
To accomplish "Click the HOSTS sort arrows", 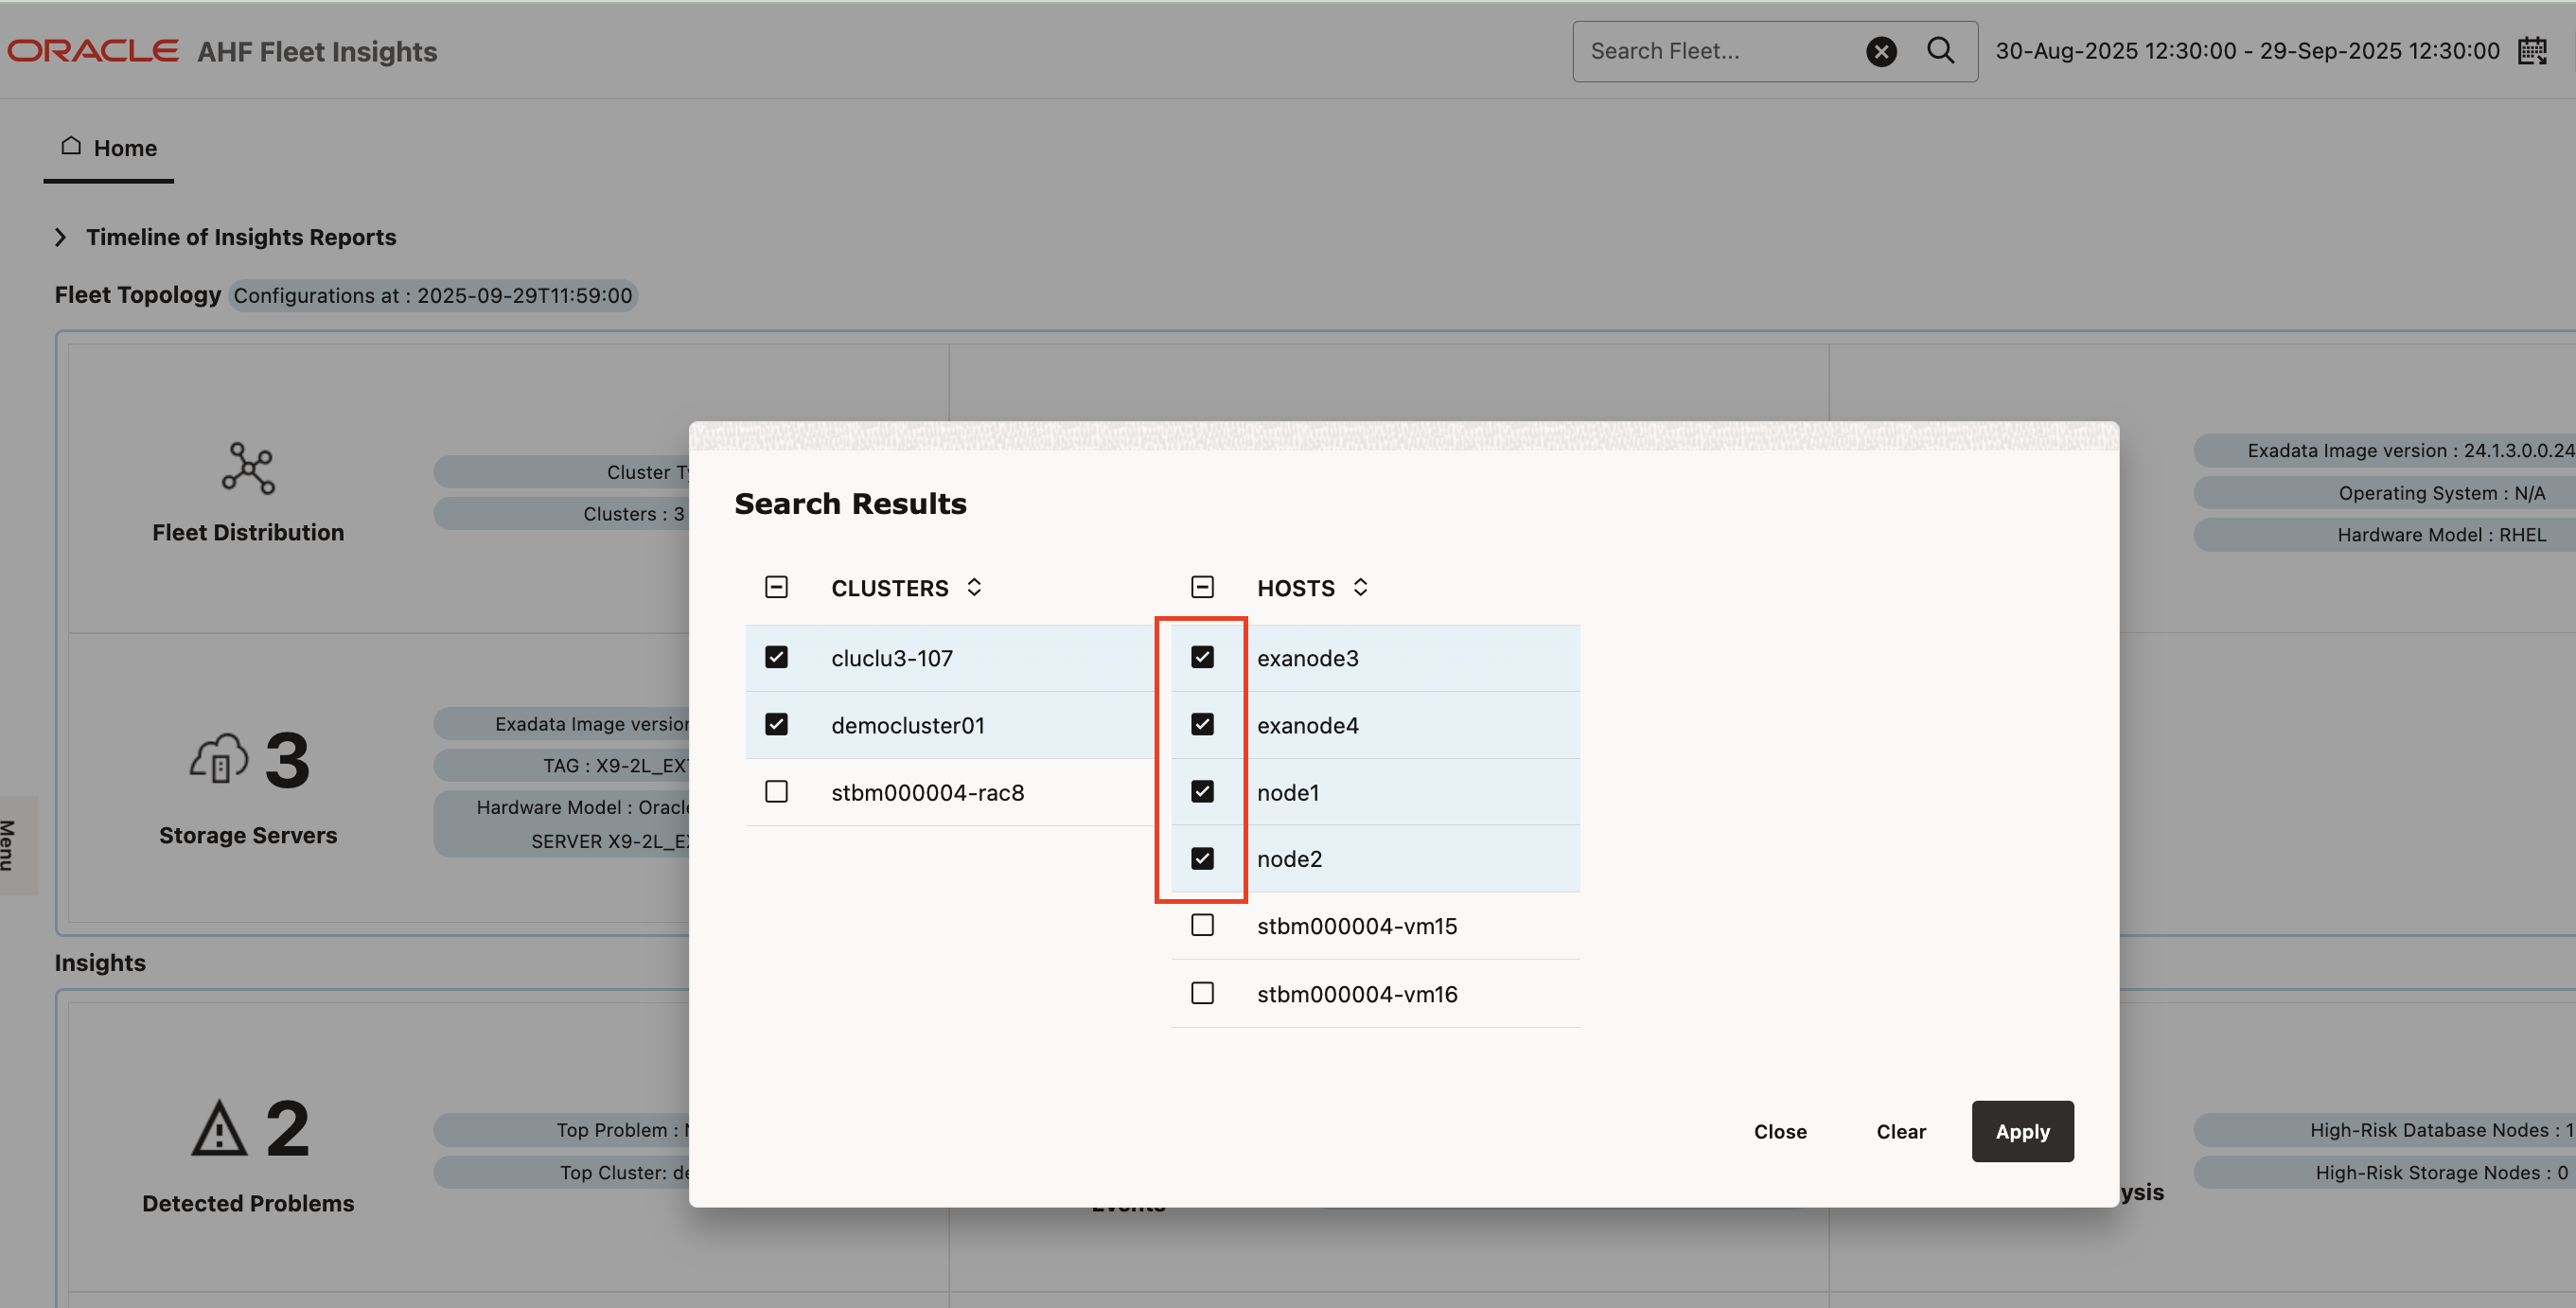I will 1360,587.
